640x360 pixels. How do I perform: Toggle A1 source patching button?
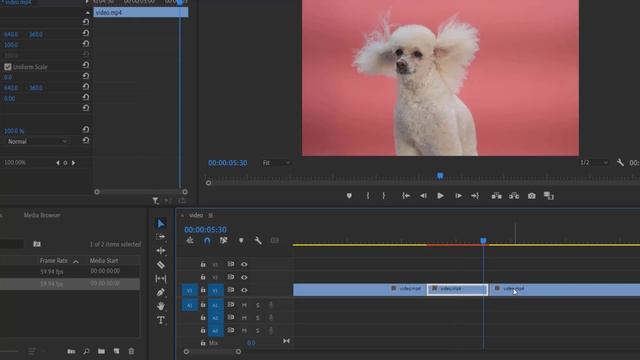click(x=189, y=305)
